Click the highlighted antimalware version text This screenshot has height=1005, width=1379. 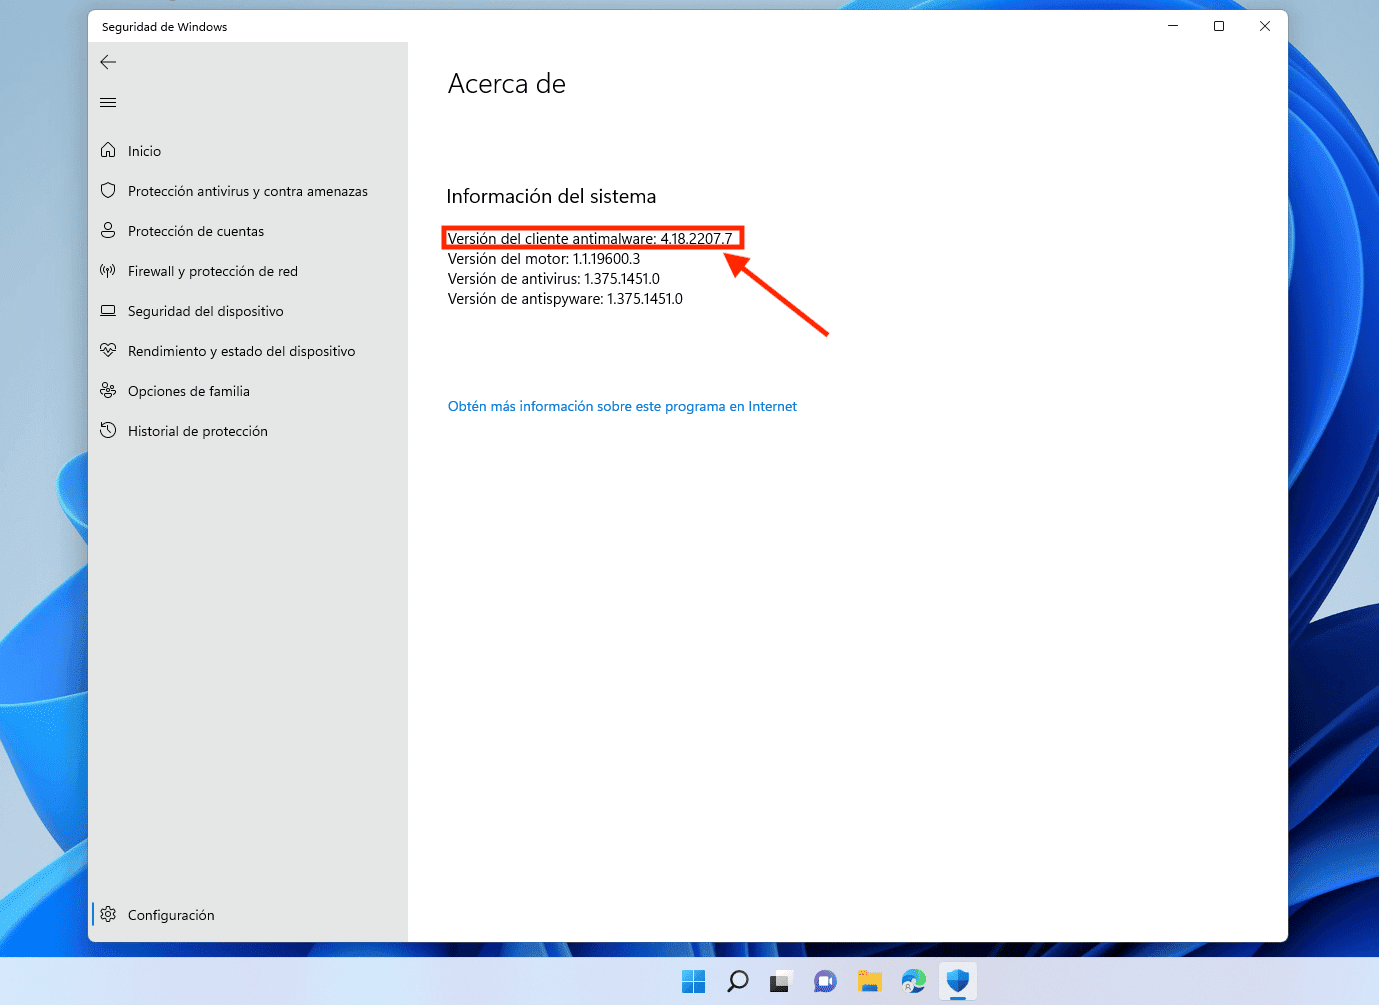593,238
